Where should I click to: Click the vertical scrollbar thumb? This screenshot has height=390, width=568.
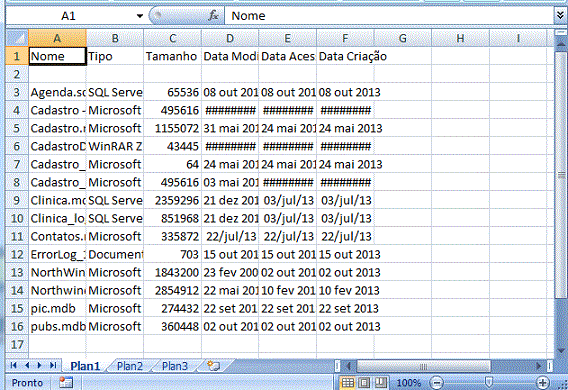pos(560,175)
